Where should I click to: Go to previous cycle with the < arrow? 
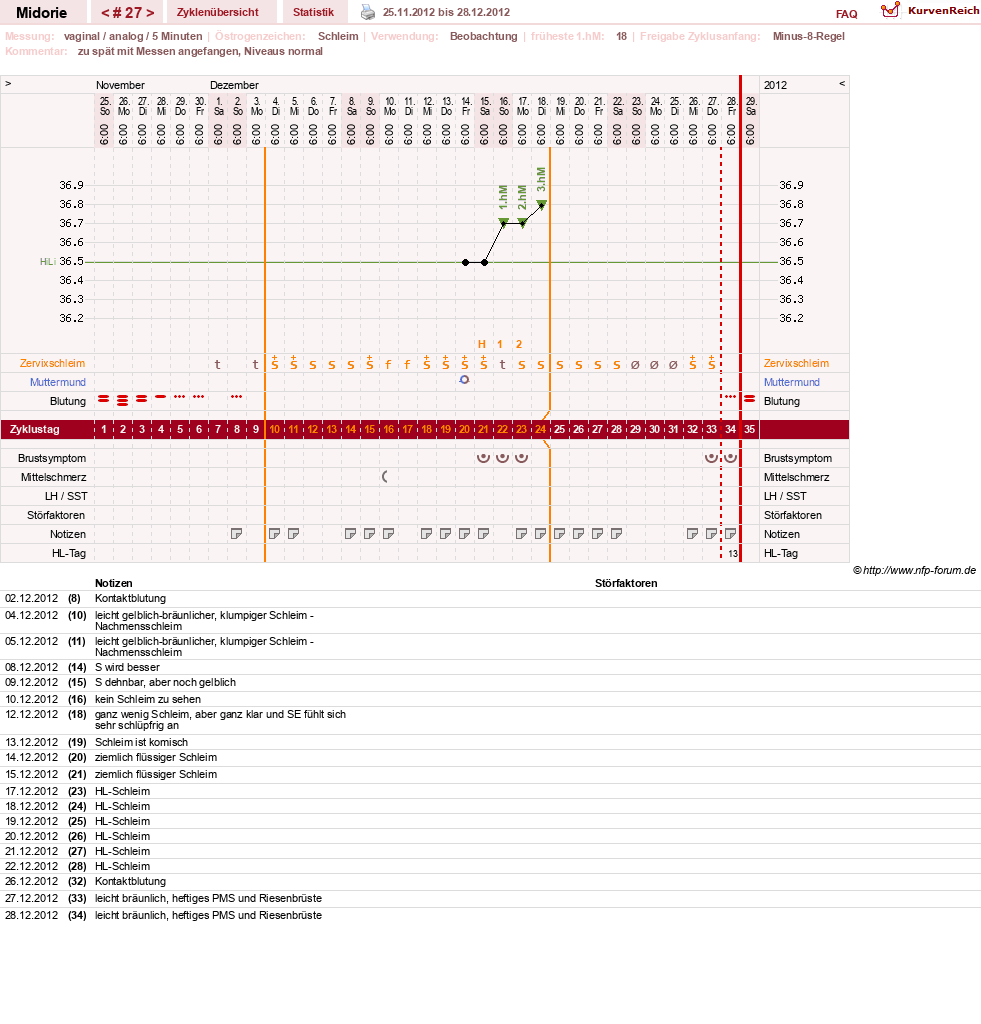pos(105,12)
